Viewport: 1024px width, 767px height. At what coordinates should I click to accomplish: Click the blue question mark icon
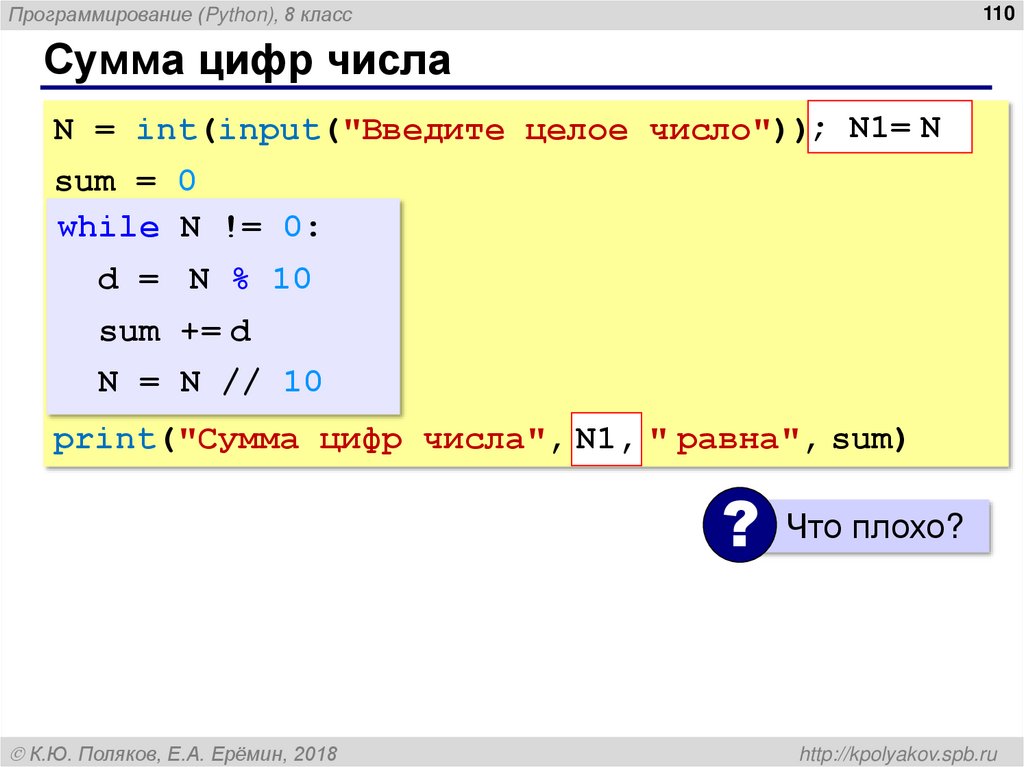coord(739,525)
